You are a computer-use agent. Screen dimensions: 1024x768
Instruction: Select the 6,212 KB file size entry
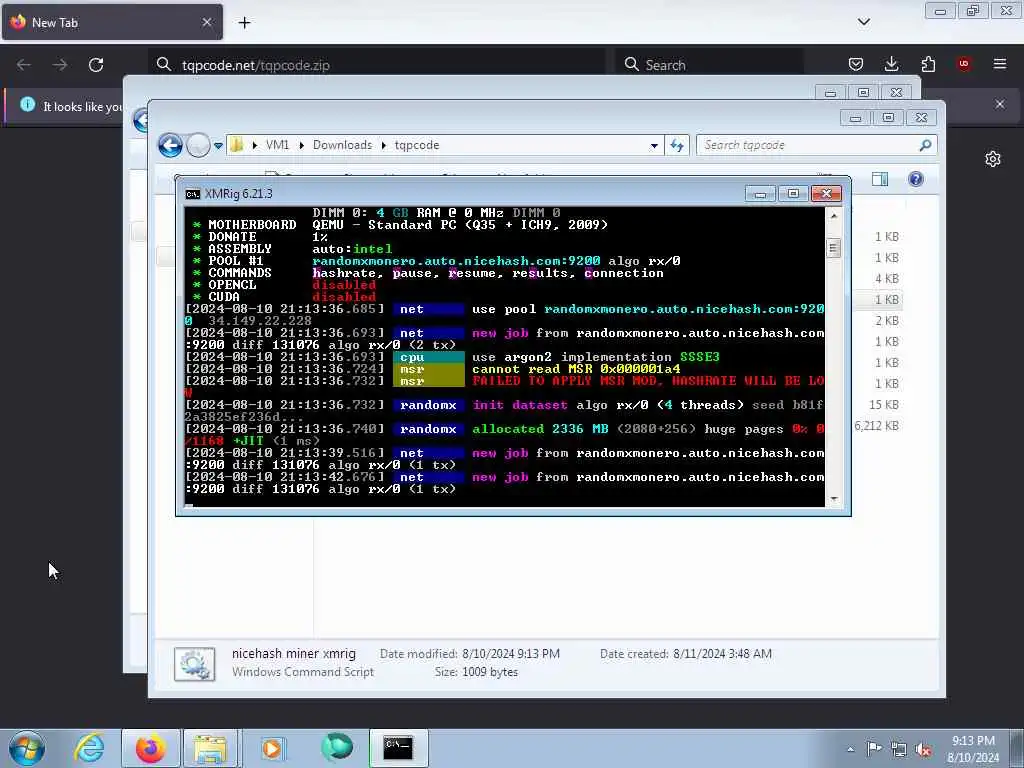point(876,426)
